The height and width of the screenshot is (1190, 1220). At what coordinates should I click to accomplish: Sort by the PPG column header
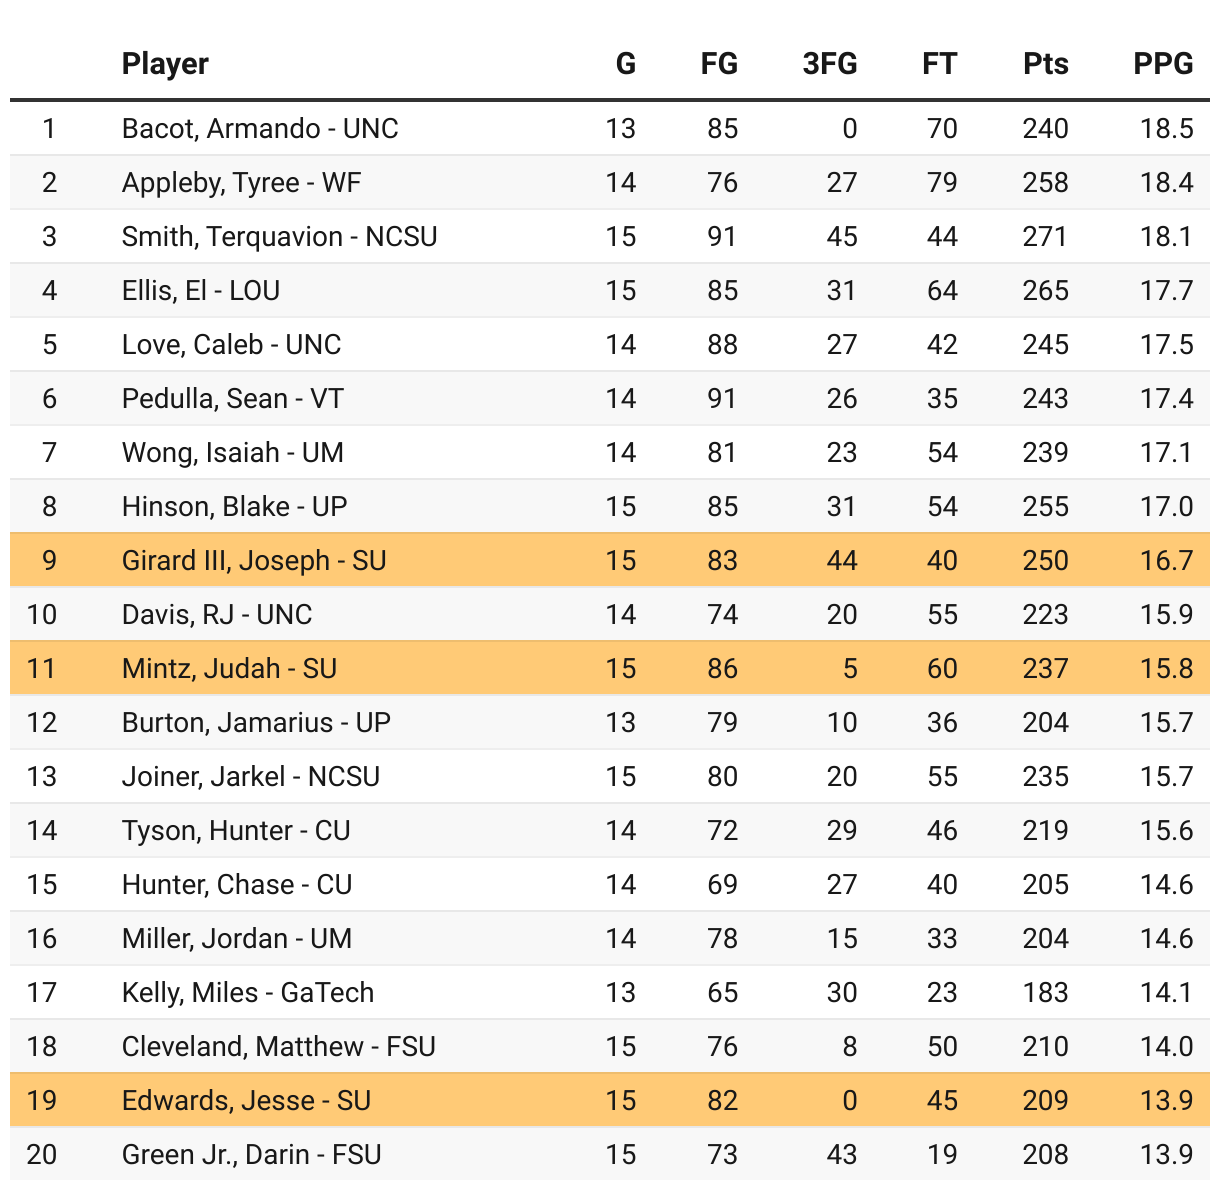(x=1162, y=64)
